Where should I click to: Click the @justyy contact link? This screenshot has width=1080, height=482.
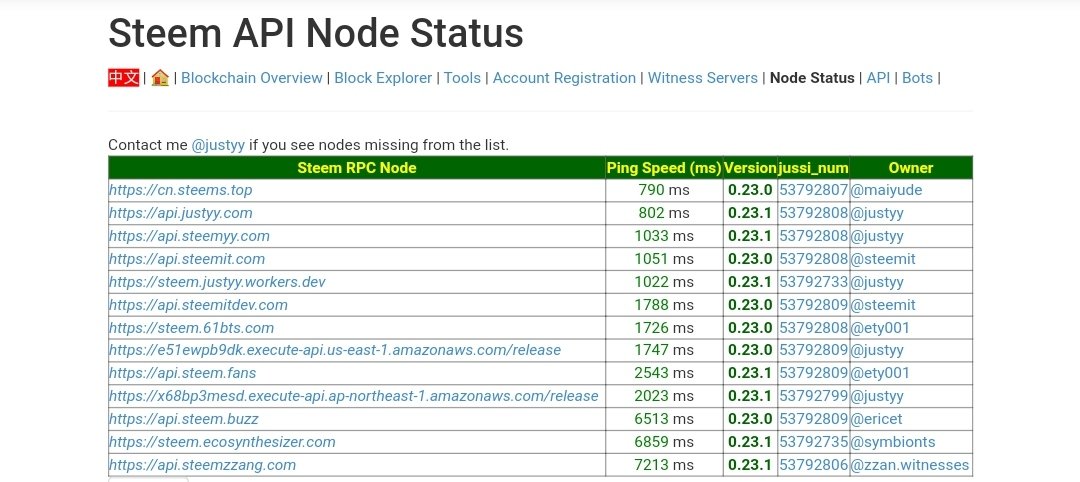coord(218,145)
